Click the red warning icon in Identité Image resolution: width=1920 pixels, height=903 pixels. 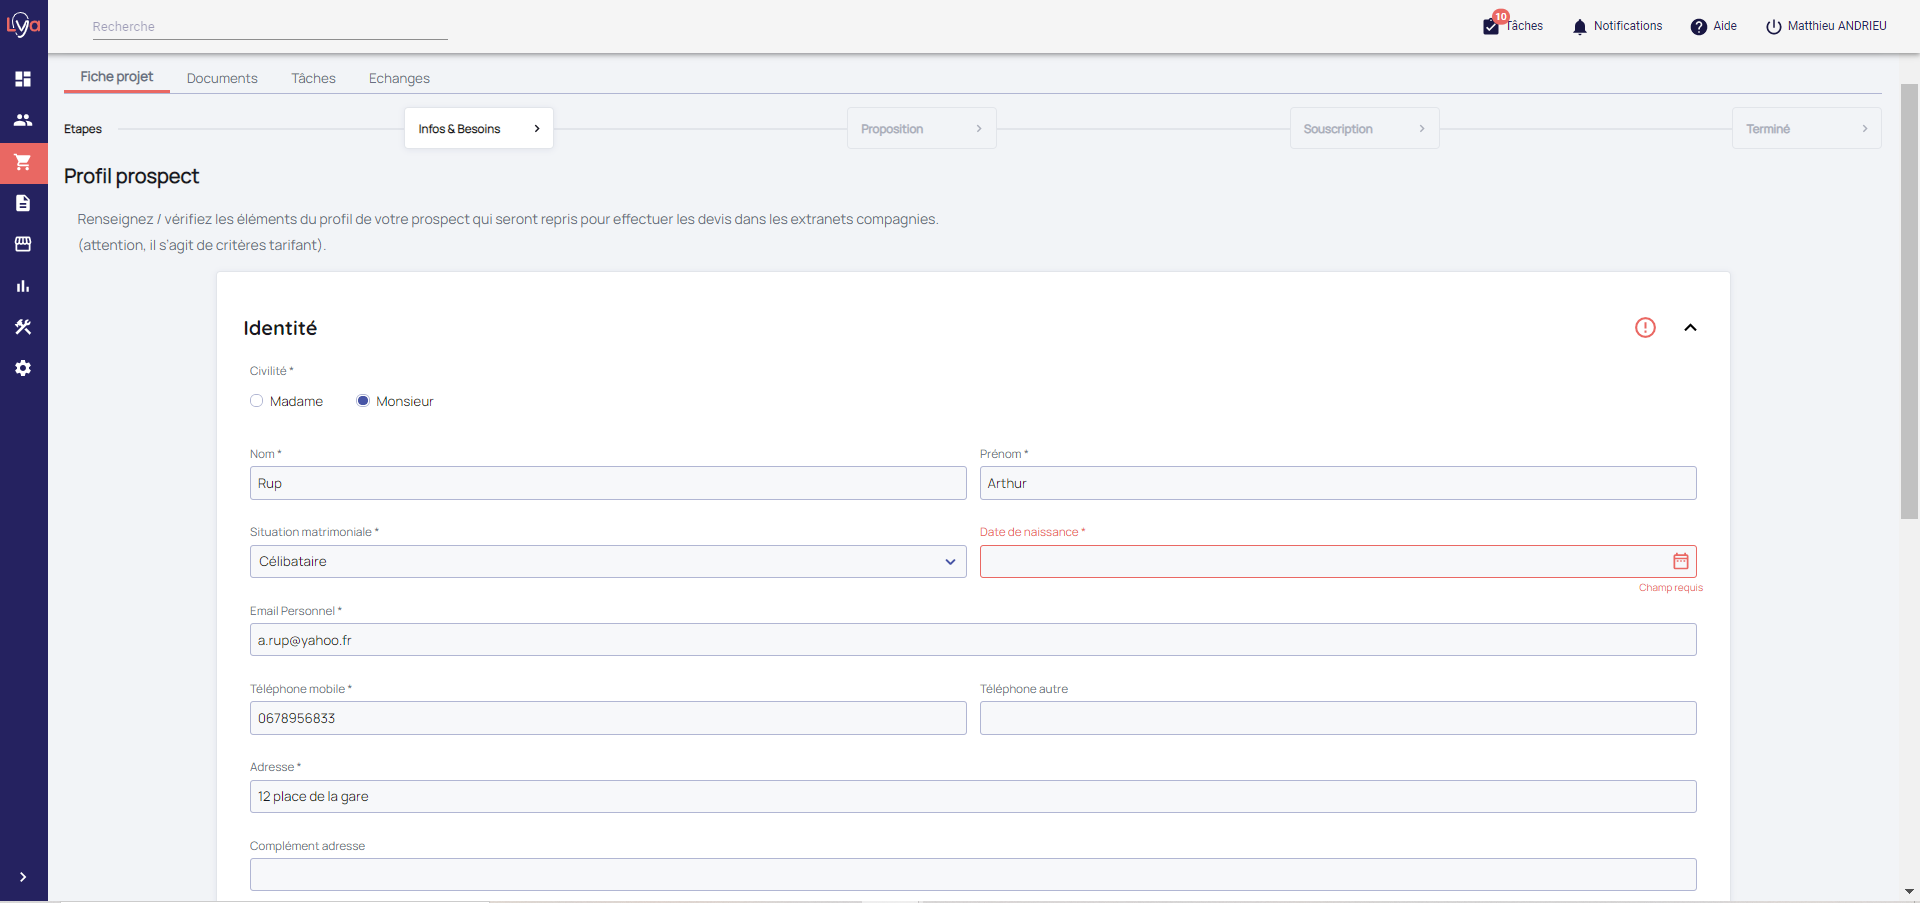1645,328
